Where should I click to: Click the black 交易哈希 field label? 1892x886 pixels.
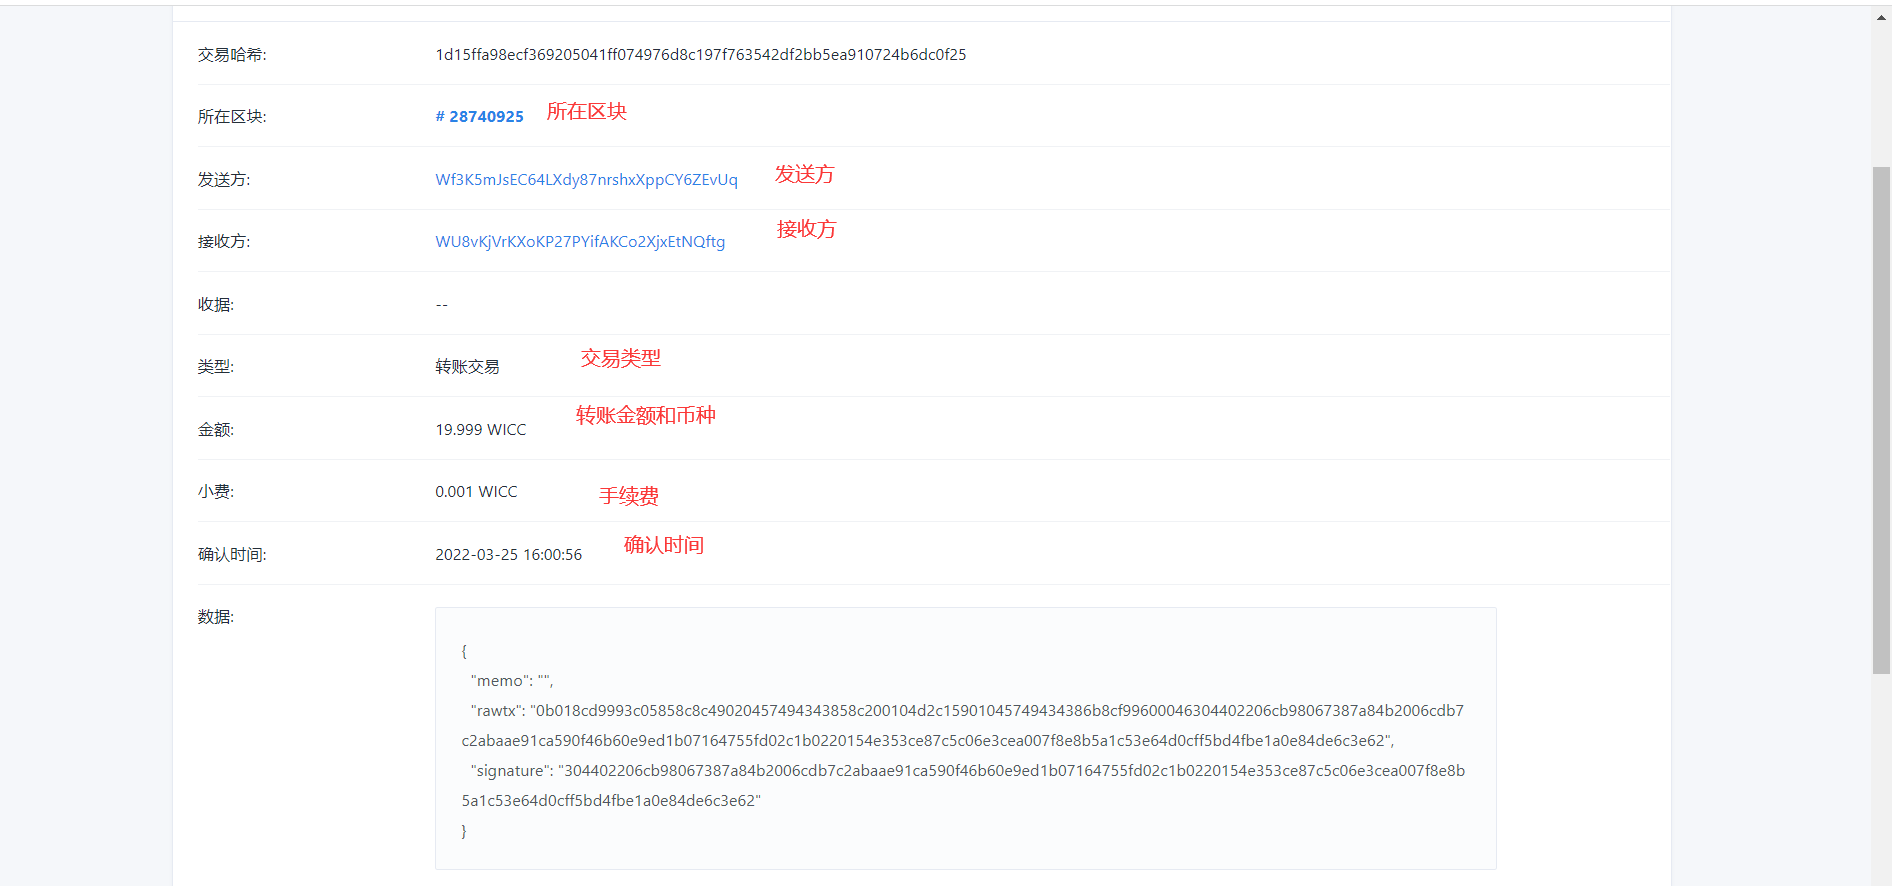point(231,55)
